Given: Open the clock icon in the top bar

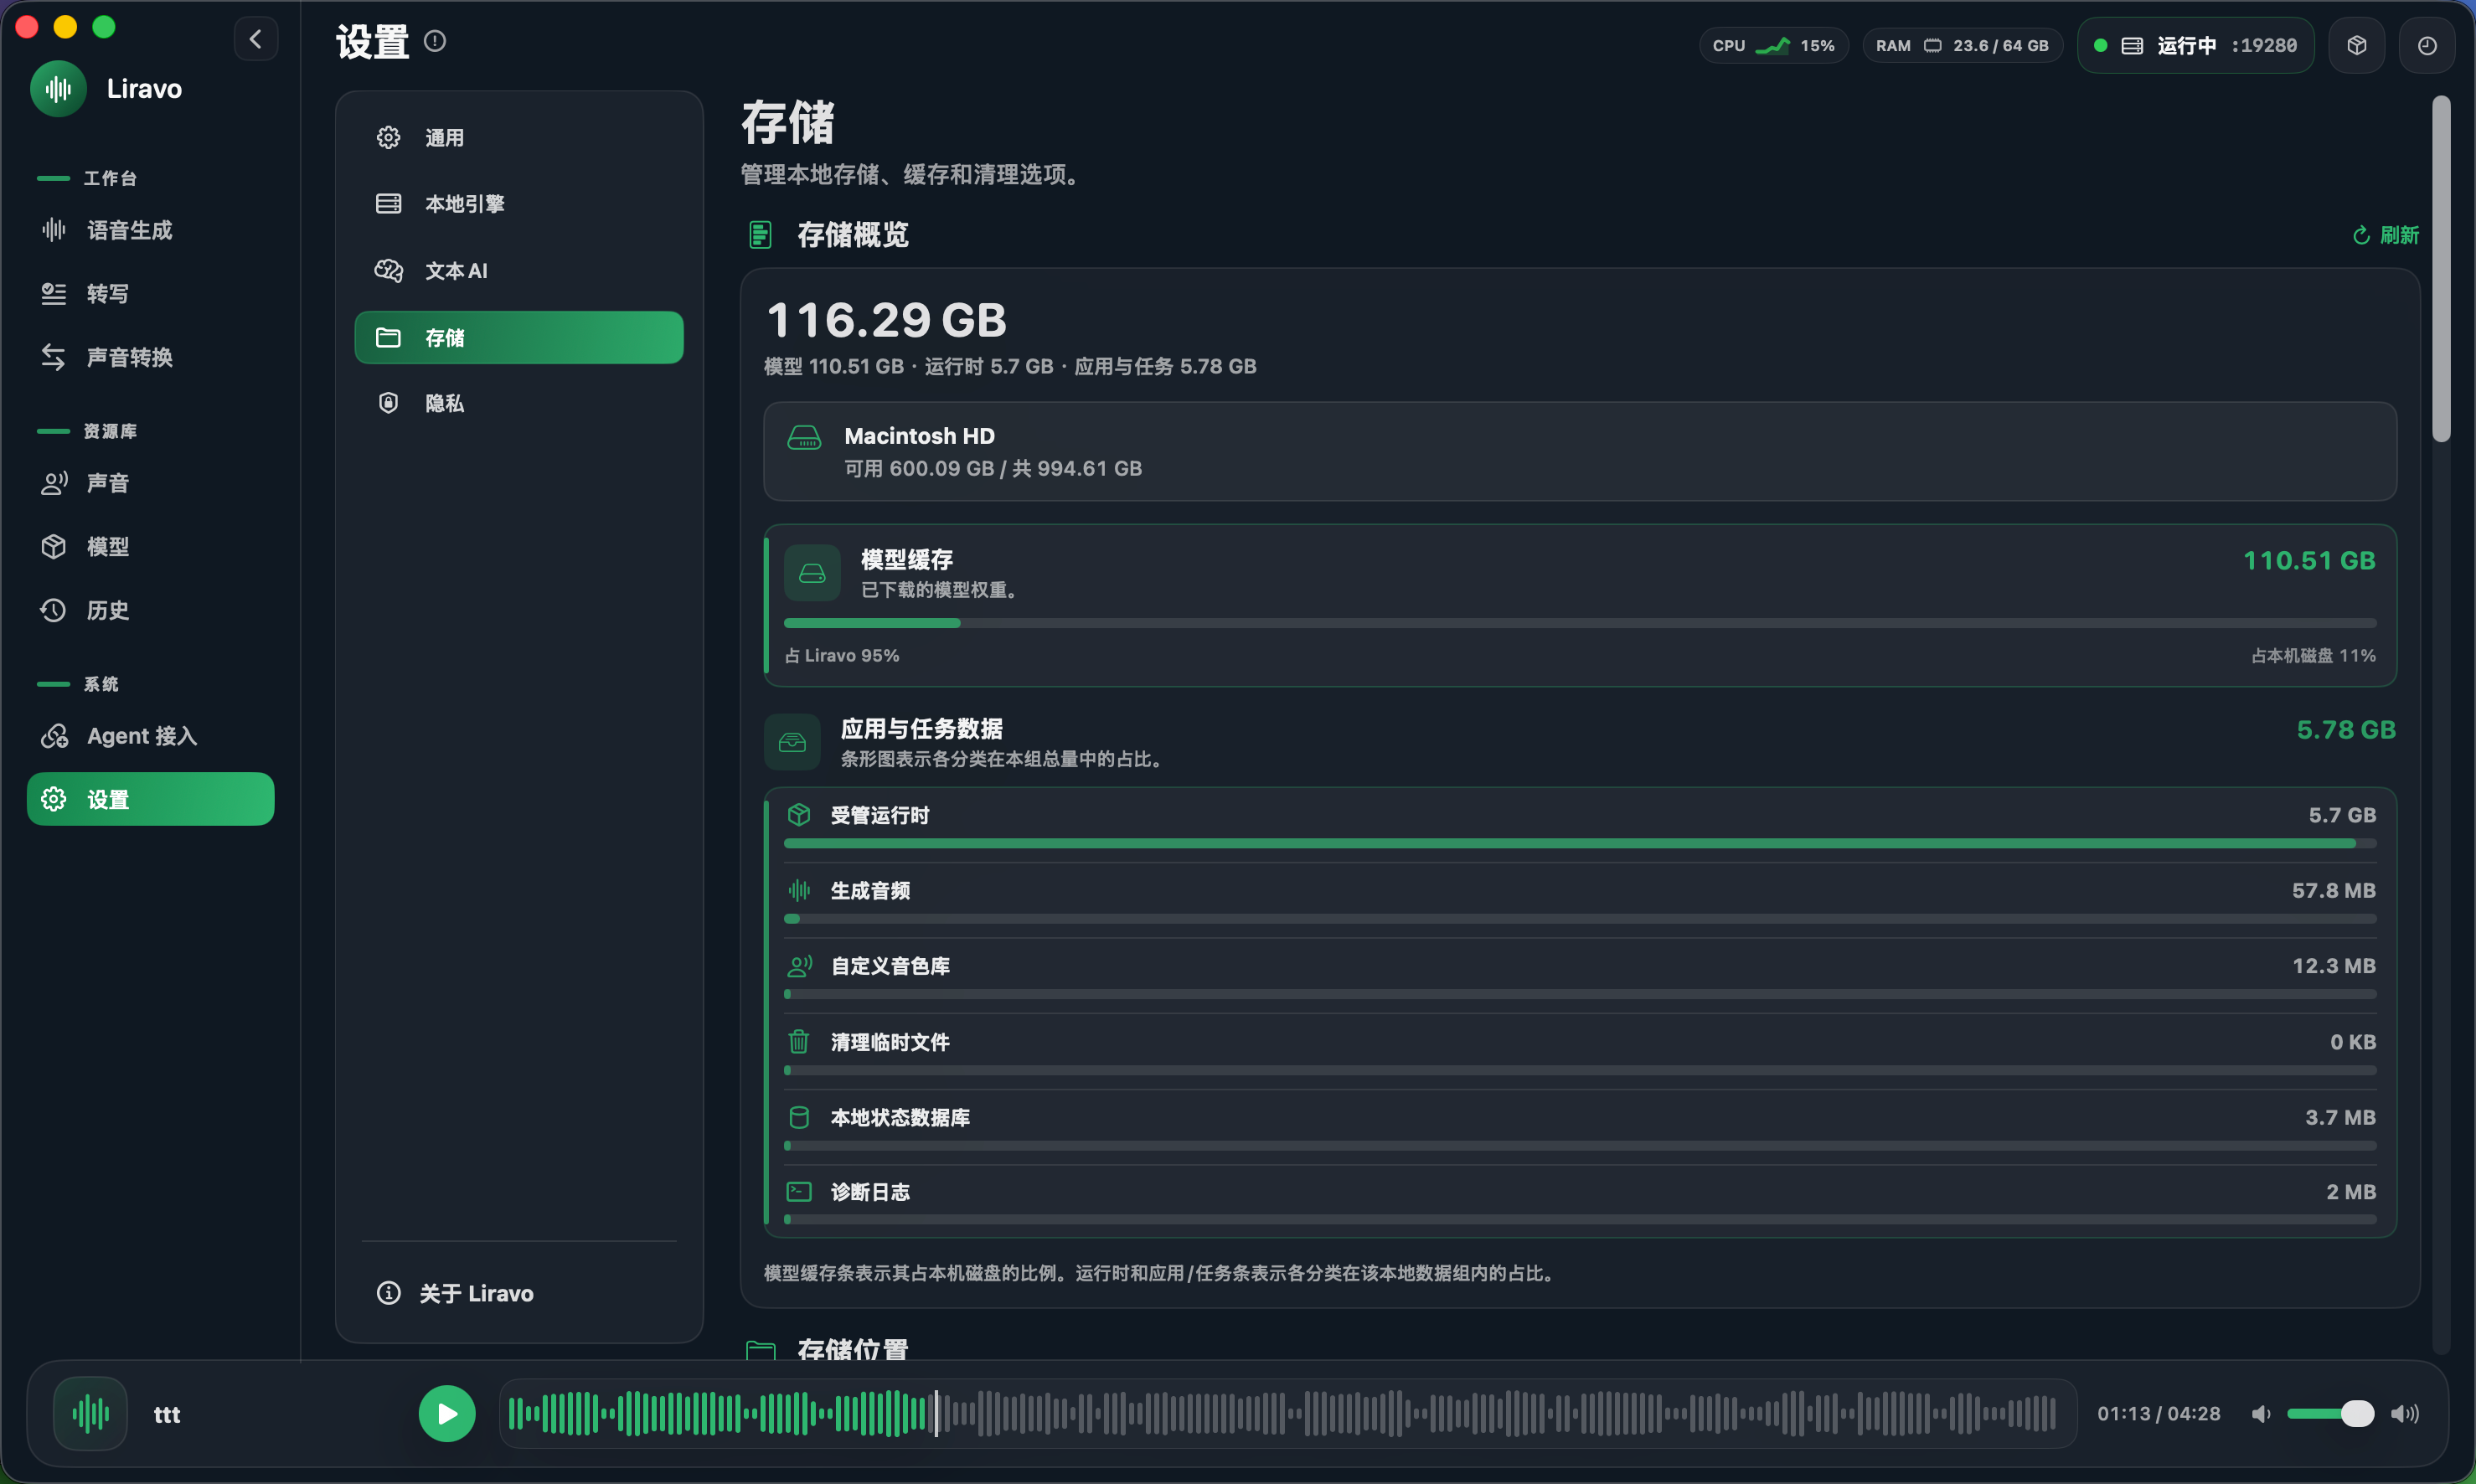Looking at the screenshot, I should [x=2426, y=45].
